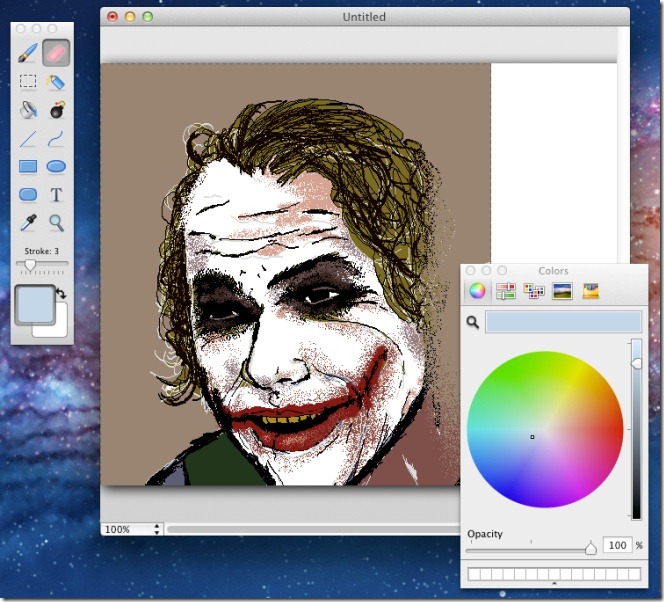Click first empty swatch in color drawer
Image resolution: width=664 pixels, height=602 pixels.
click(x=474, y=574)
